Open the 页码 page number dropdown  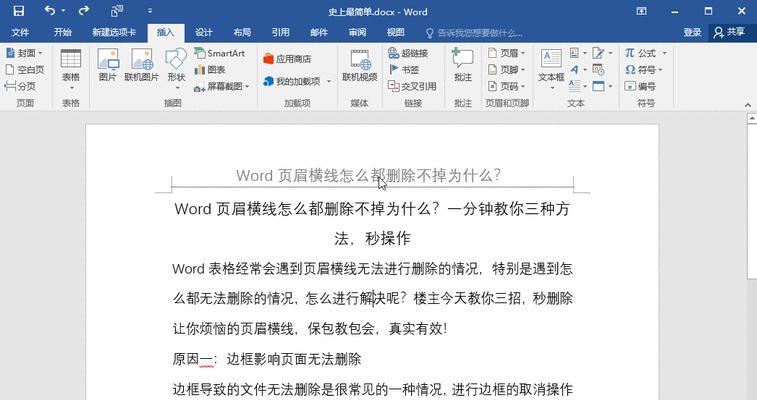coord(506,86)
